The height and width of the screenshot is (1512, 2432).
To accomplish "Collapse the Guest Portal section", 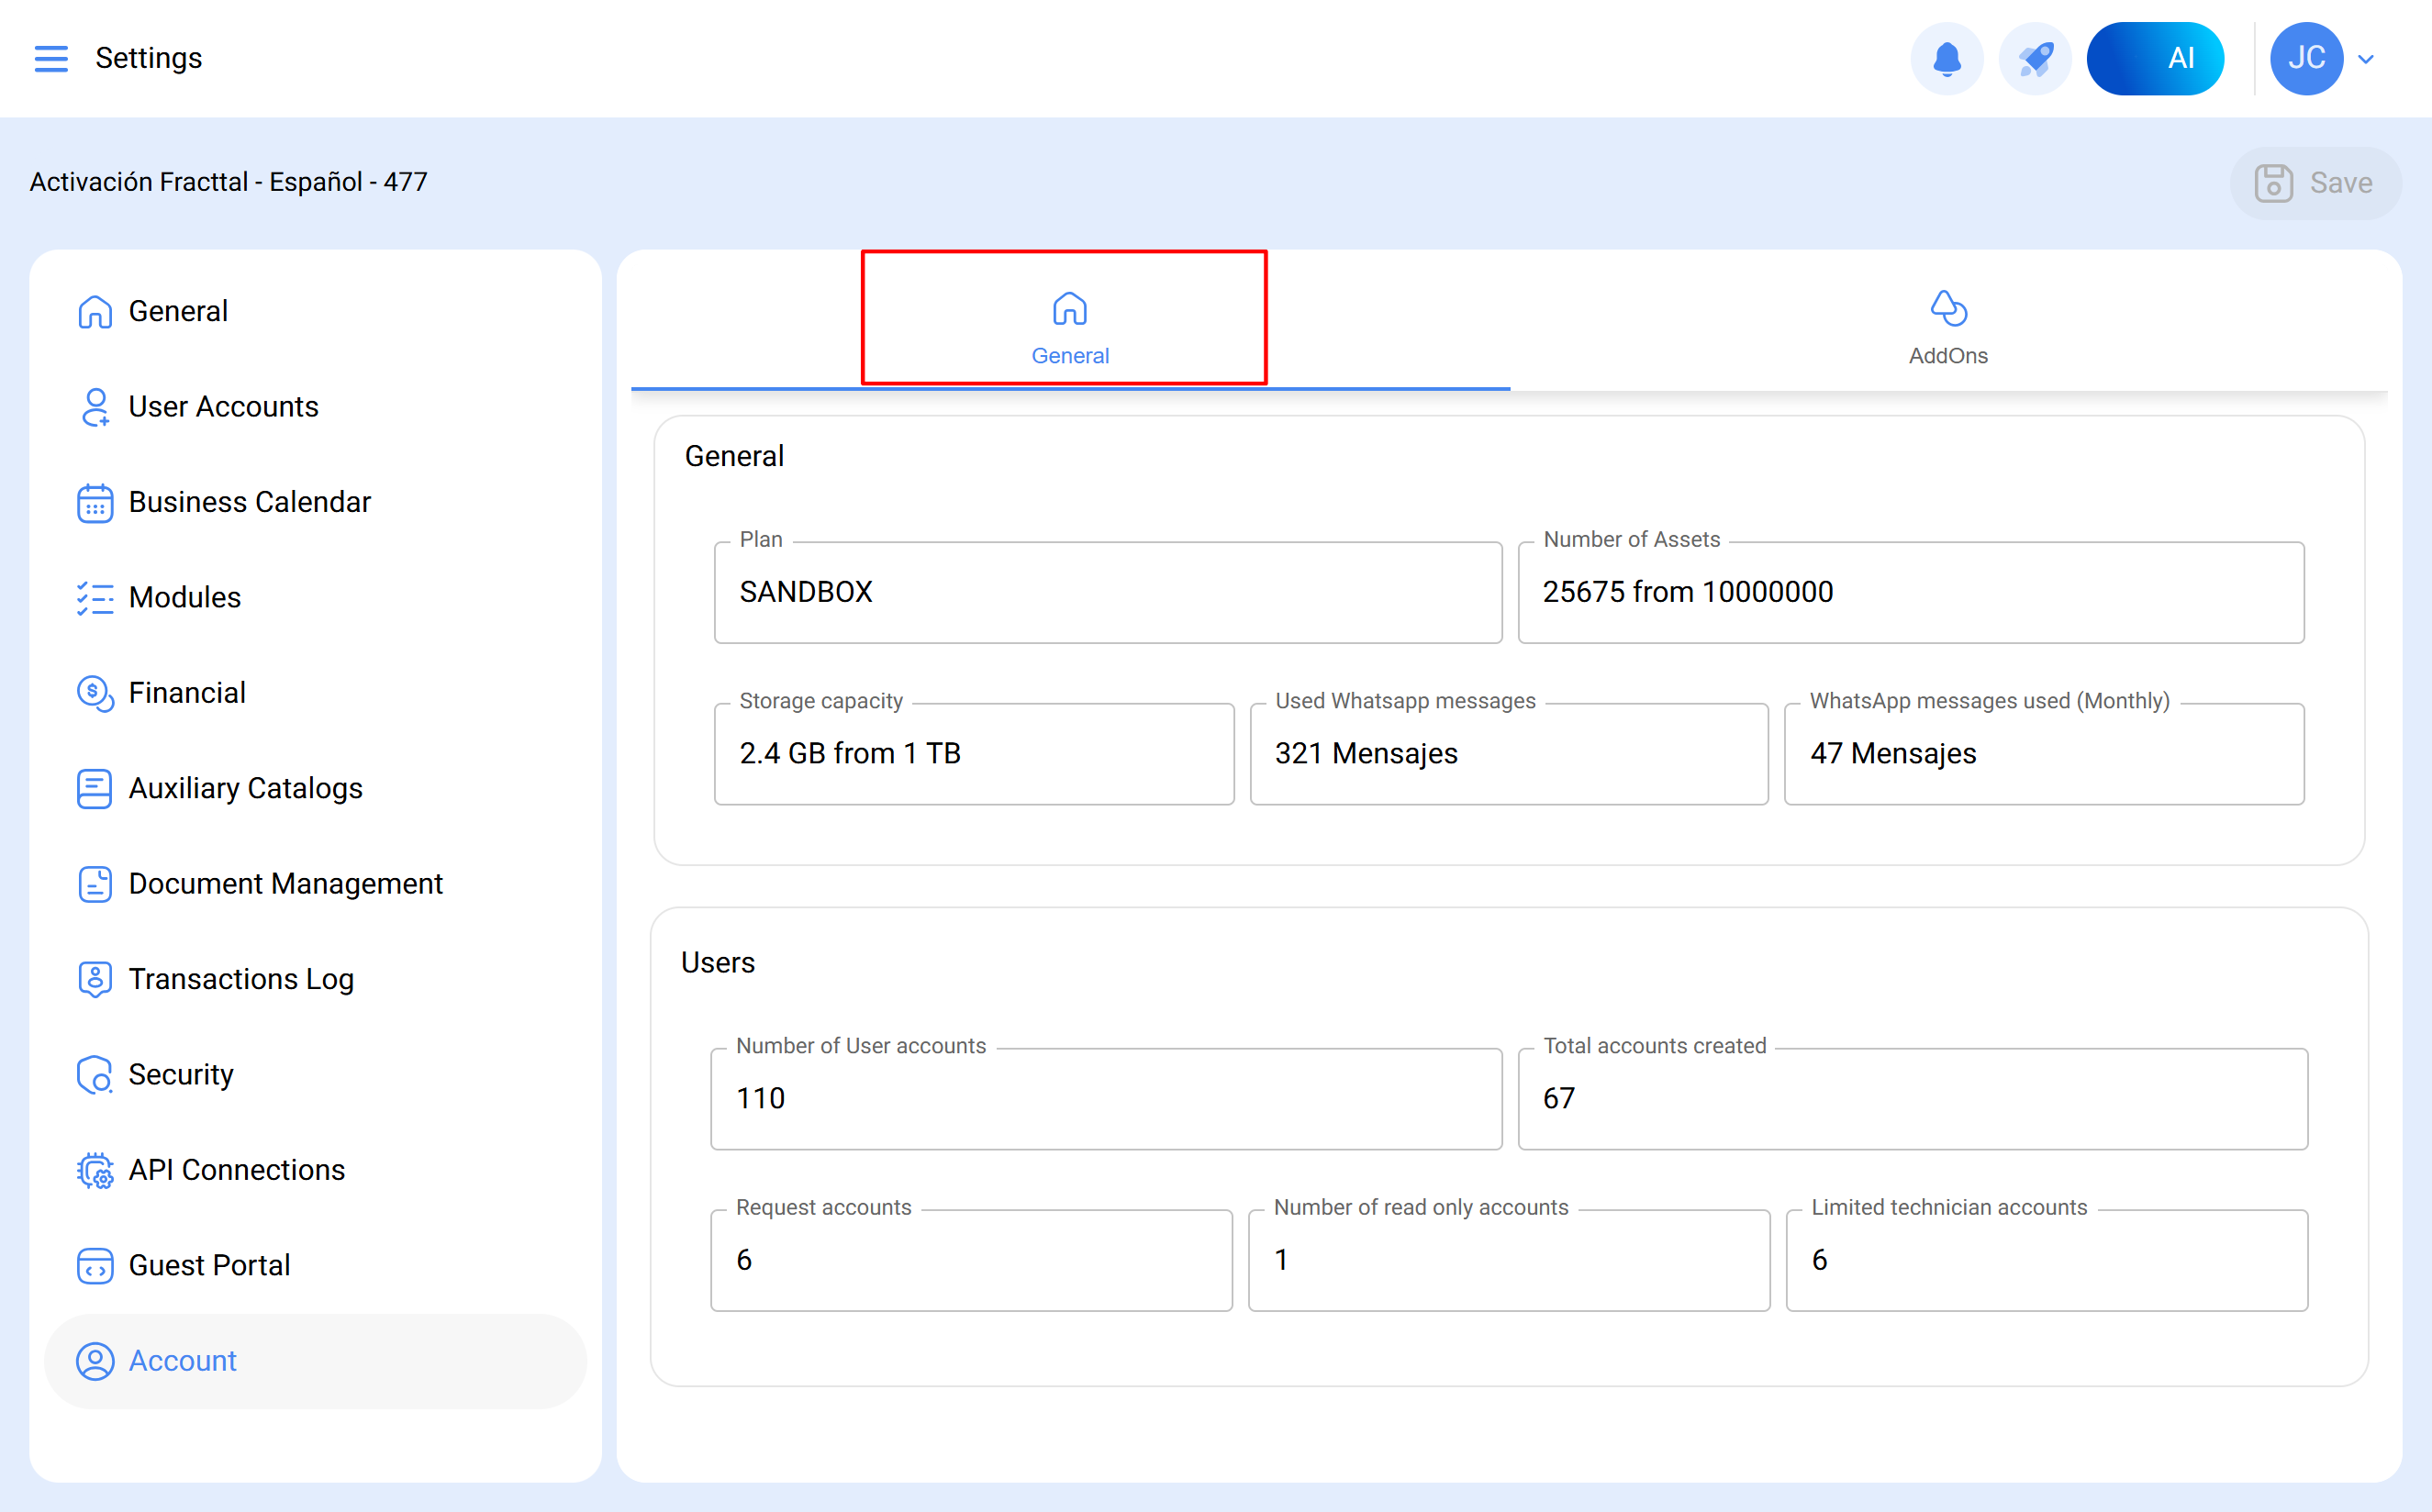I will pyautogui.click(x=208, y=1265).
